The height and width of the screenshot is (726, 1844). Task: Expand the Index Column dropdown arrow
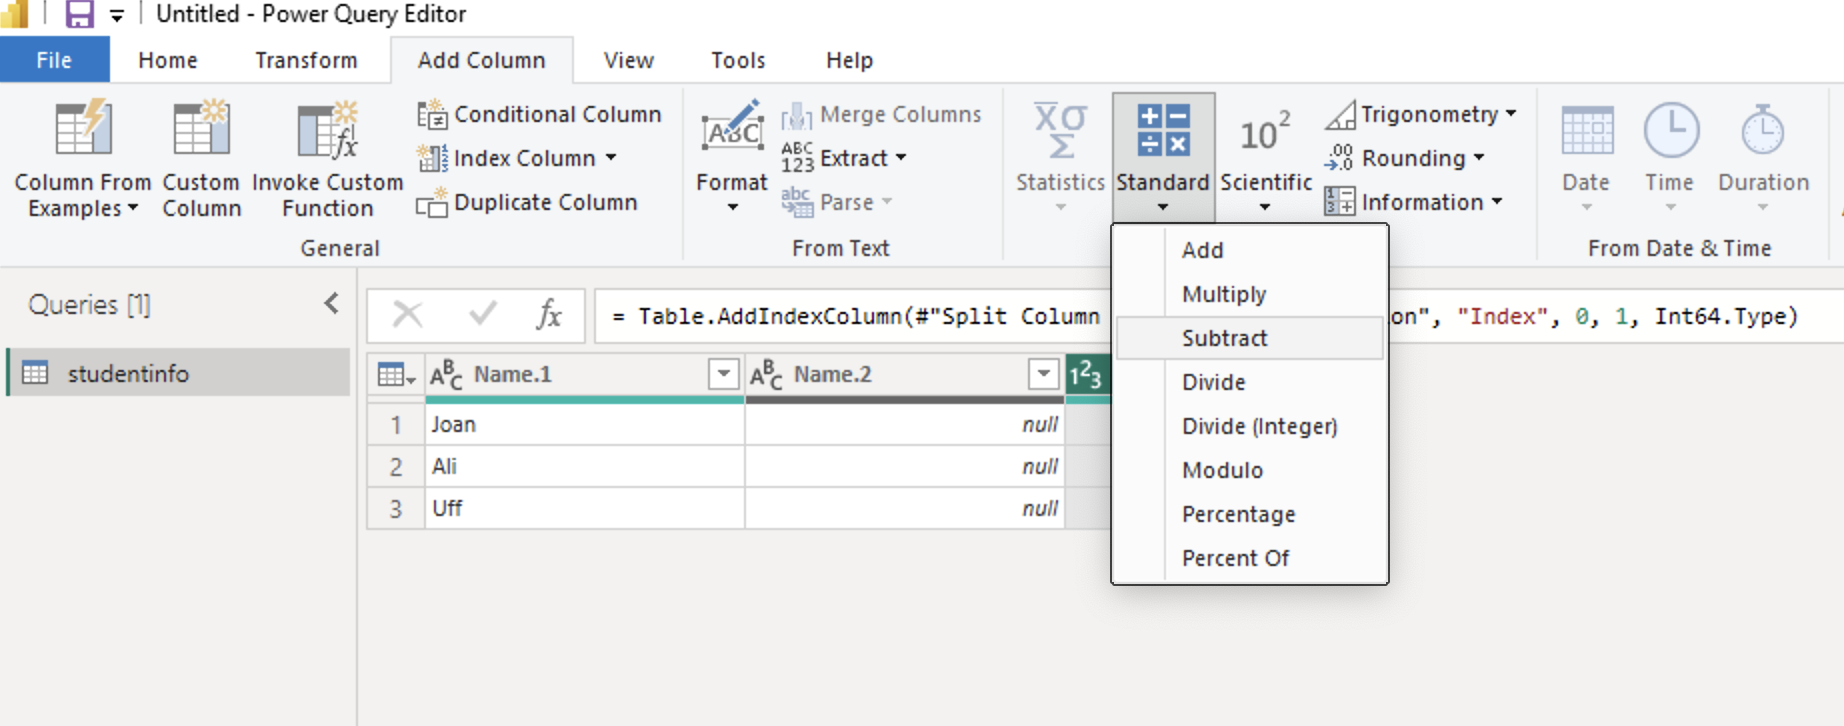(611, 158)
